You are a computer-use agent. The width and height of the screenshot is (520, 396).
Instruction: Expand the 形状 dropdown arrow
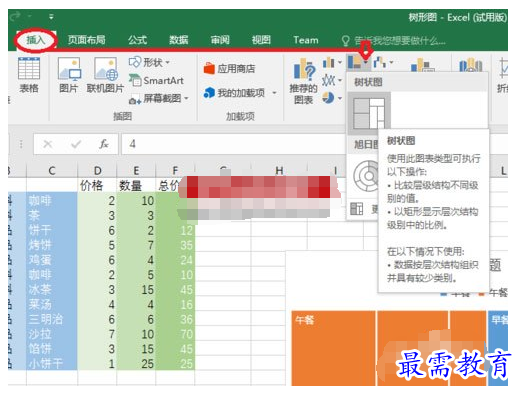(x=168, y=62)
